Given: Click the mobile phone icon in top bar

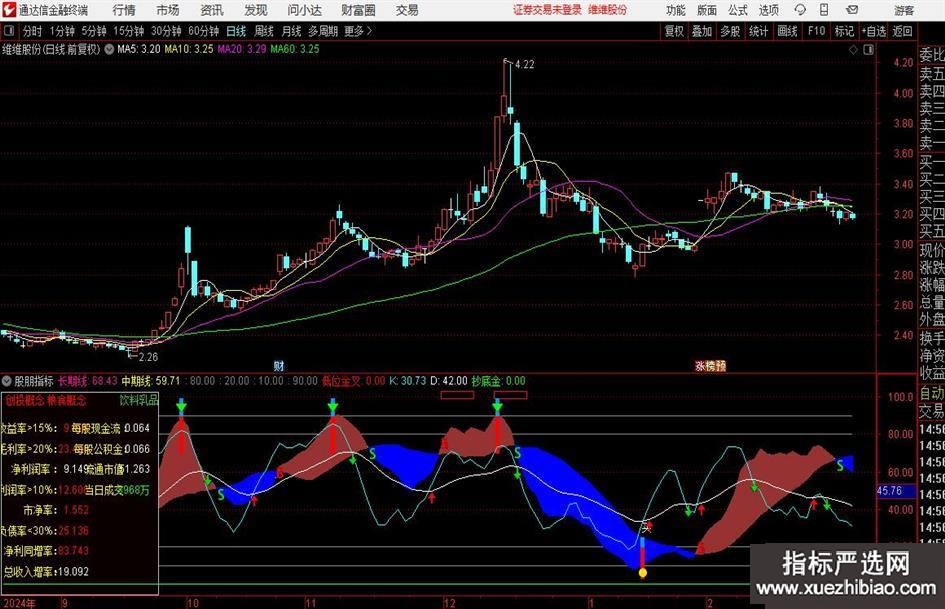Looking at the screenshot, I should (824, 10).
